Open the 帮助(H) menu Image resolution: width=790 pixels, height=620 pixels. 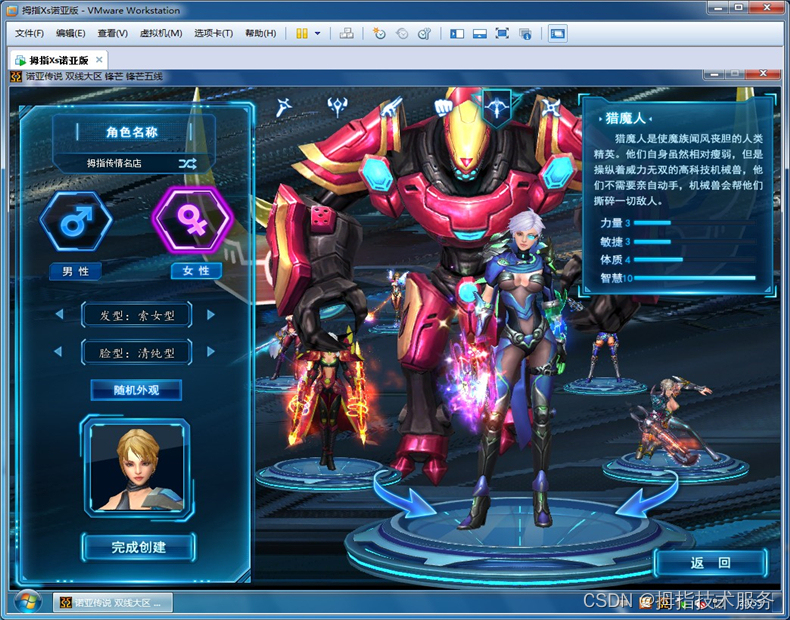click(x=260, y=33)
